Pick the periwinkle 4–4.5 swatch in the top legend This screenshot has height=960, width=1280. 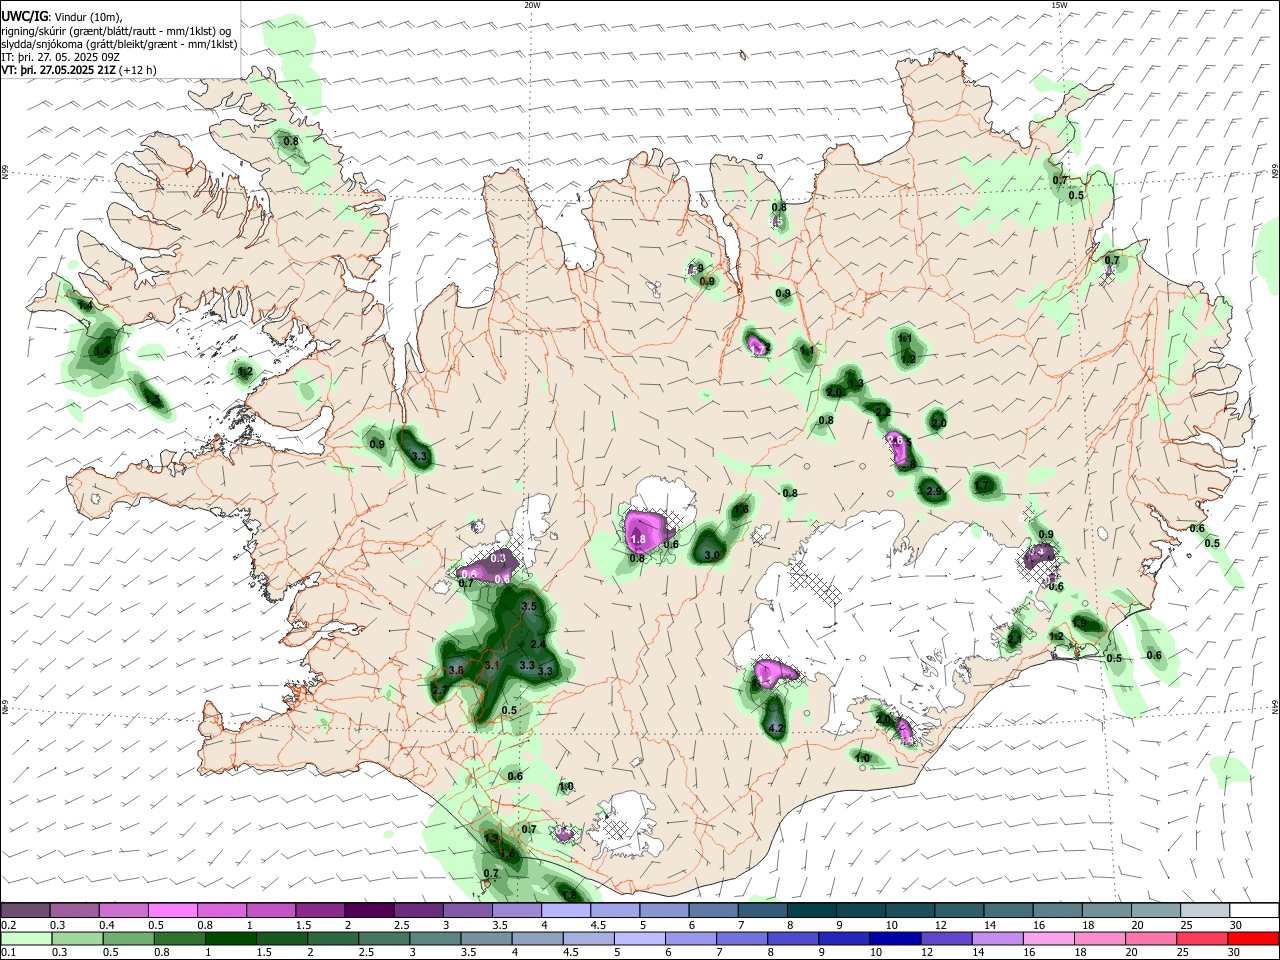566,911
